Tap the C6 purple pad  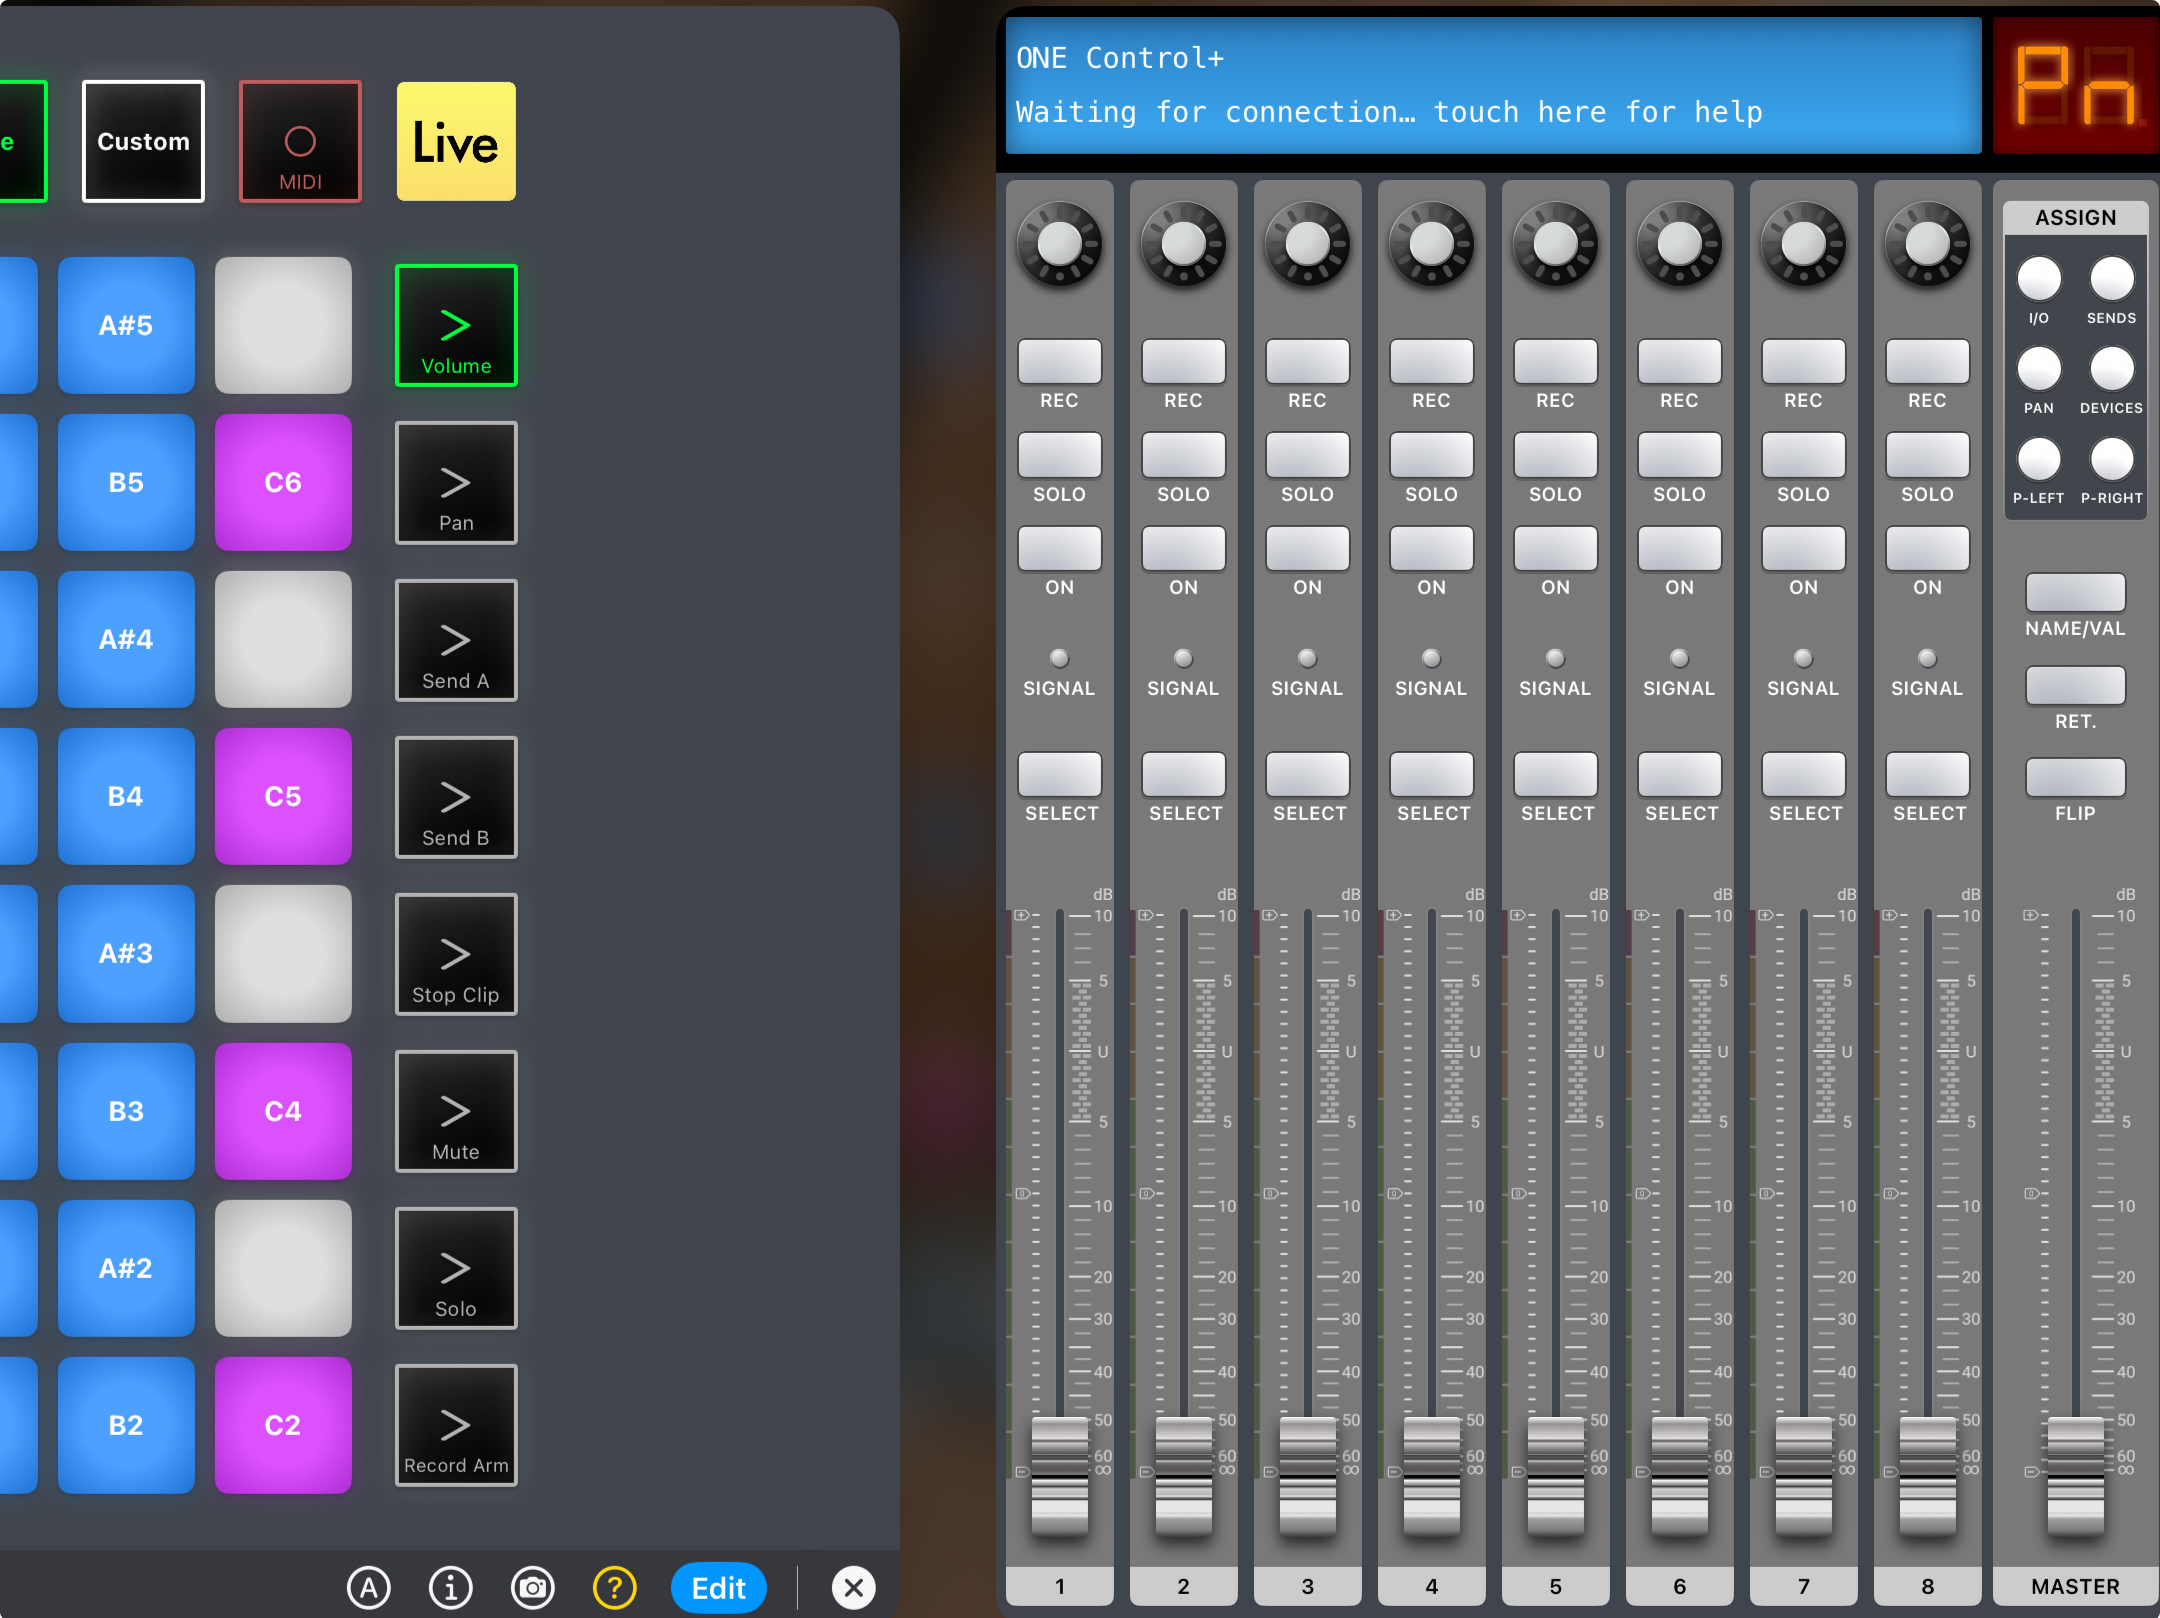(x=283, y=482)
